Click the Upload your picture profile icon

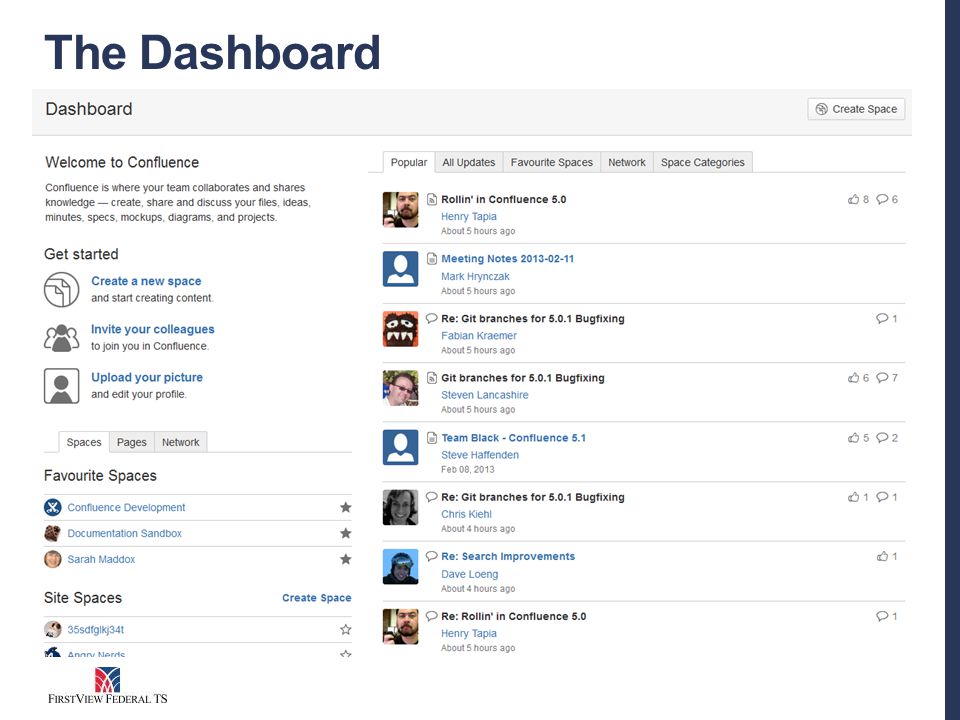[x=61, y=386]
